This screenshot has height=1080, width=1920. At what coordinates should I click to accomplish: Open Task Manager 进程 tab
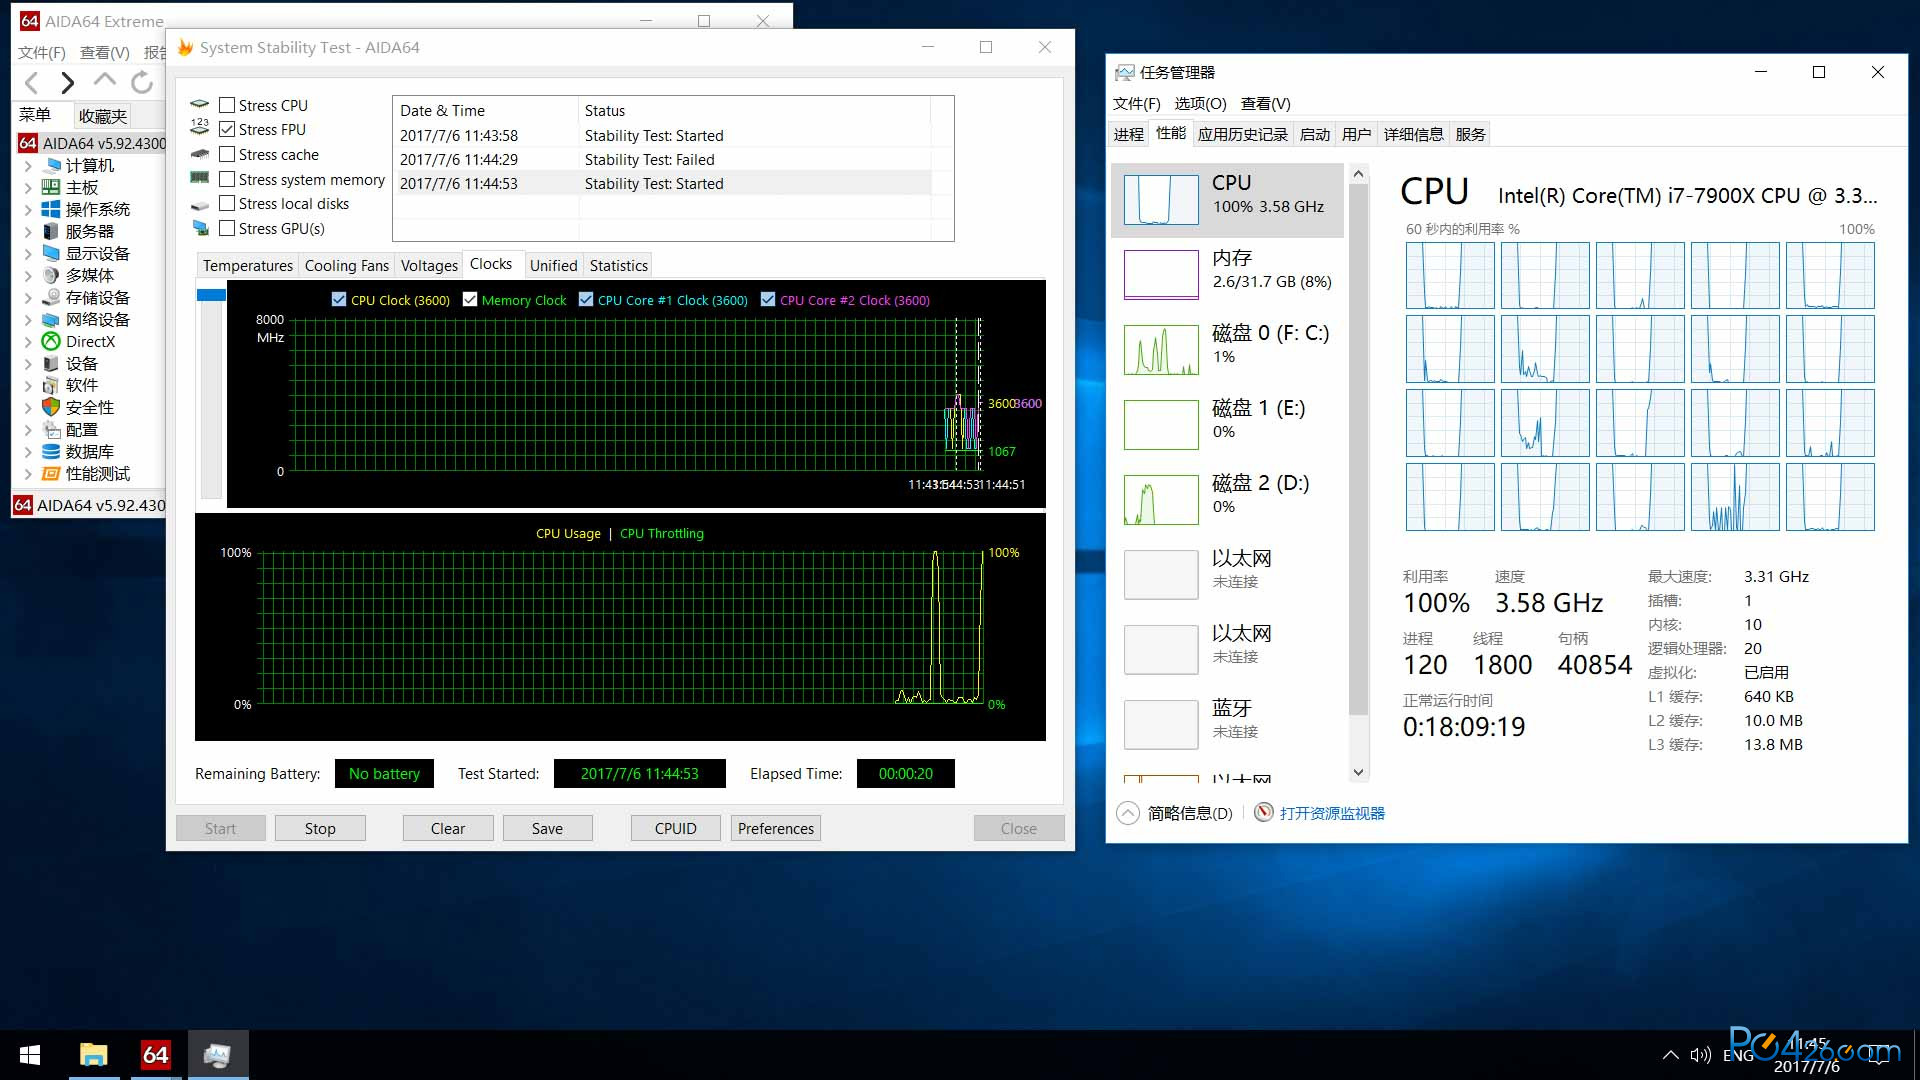1128,134
